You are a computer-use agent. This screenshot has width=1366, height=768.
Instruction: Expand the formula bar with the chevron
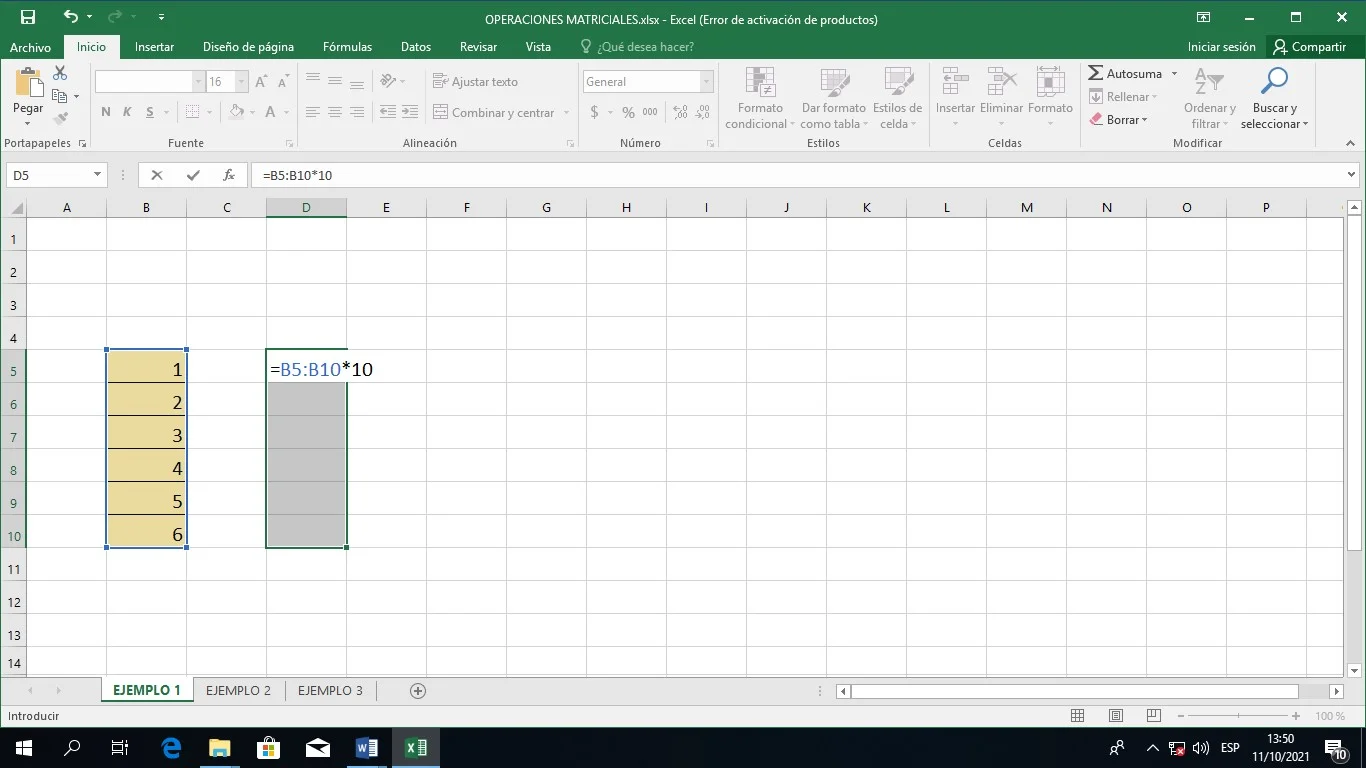tap(1352, 175)
